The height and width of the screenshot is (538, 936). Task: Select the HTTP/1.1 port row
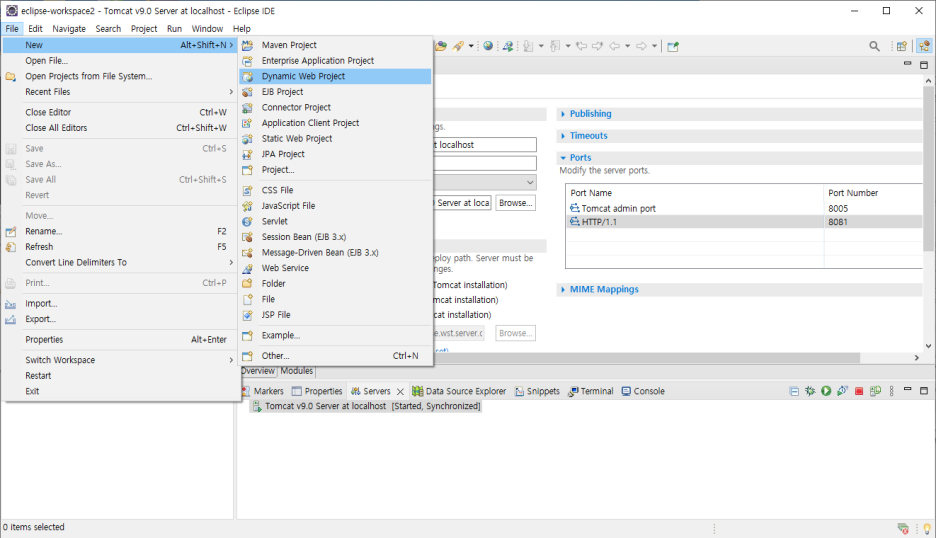click(x=744, y=222)
